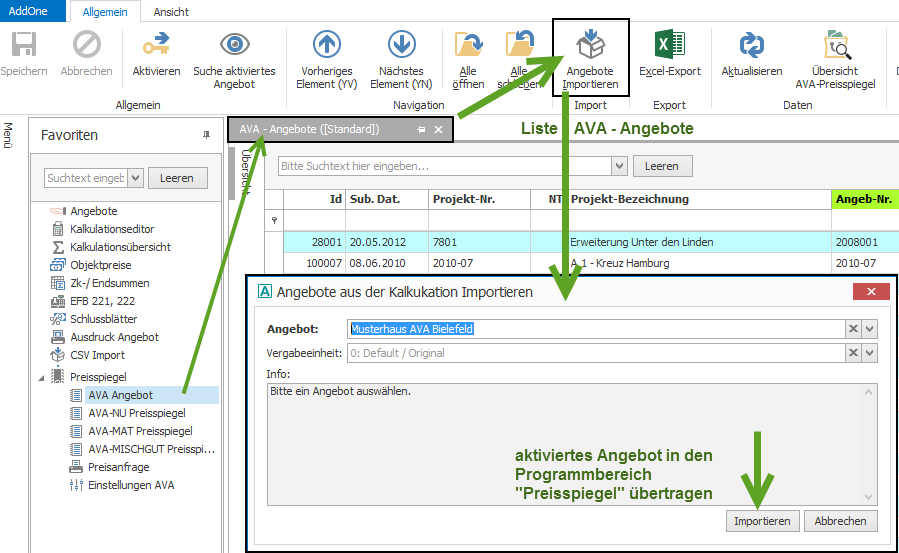Collapse the Preisspiegel tree node
The image size is (899, 553).
coord(42,377)
